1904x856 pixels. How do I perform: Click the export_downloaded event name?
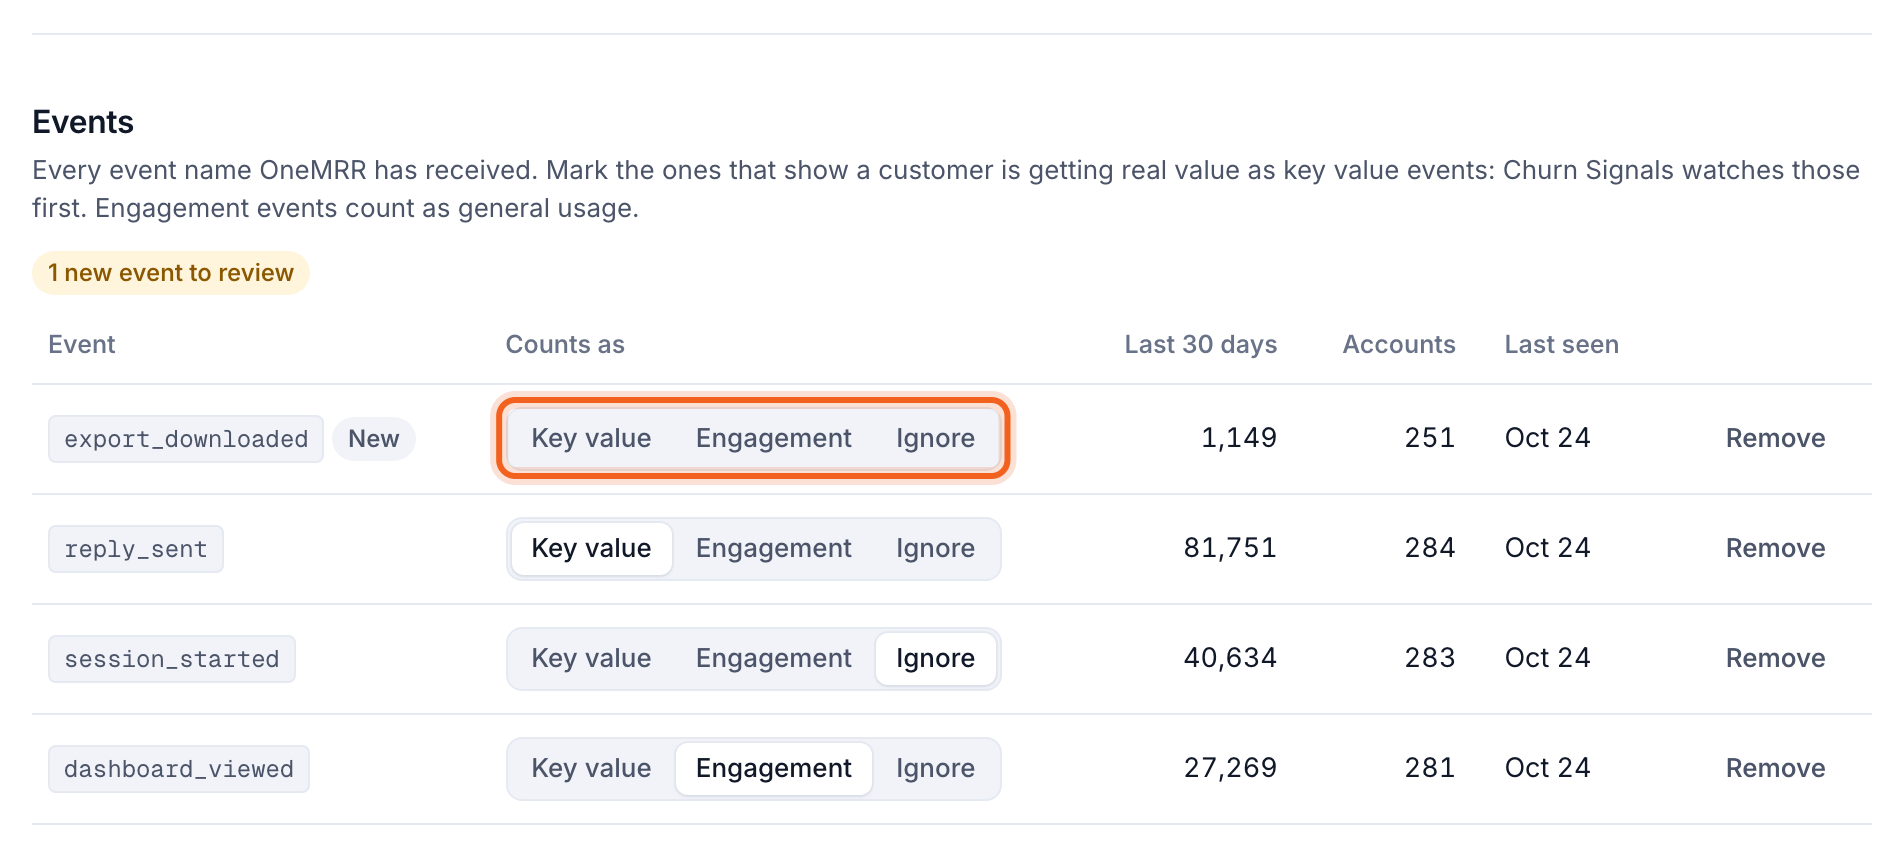point(186,439)
